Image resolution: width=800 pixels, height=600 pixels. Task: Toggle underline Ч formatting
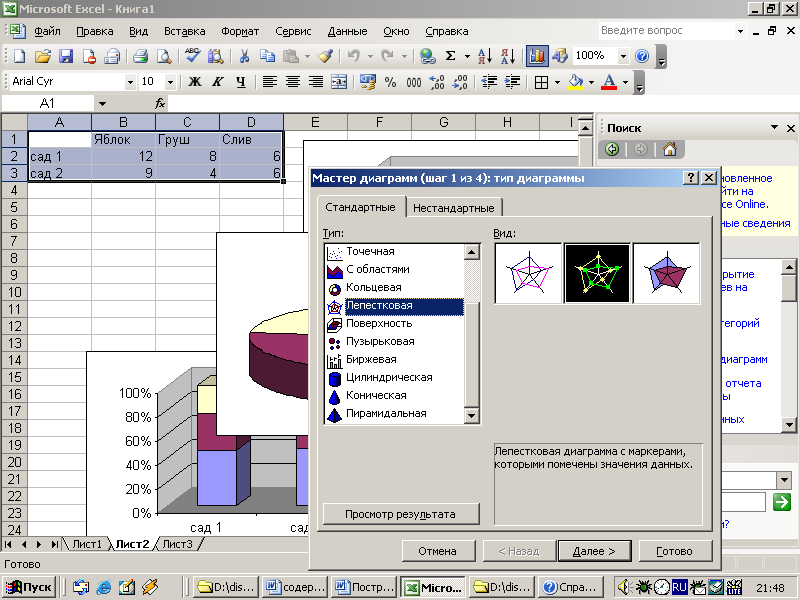pyautogui.click(x=241, y=82)
